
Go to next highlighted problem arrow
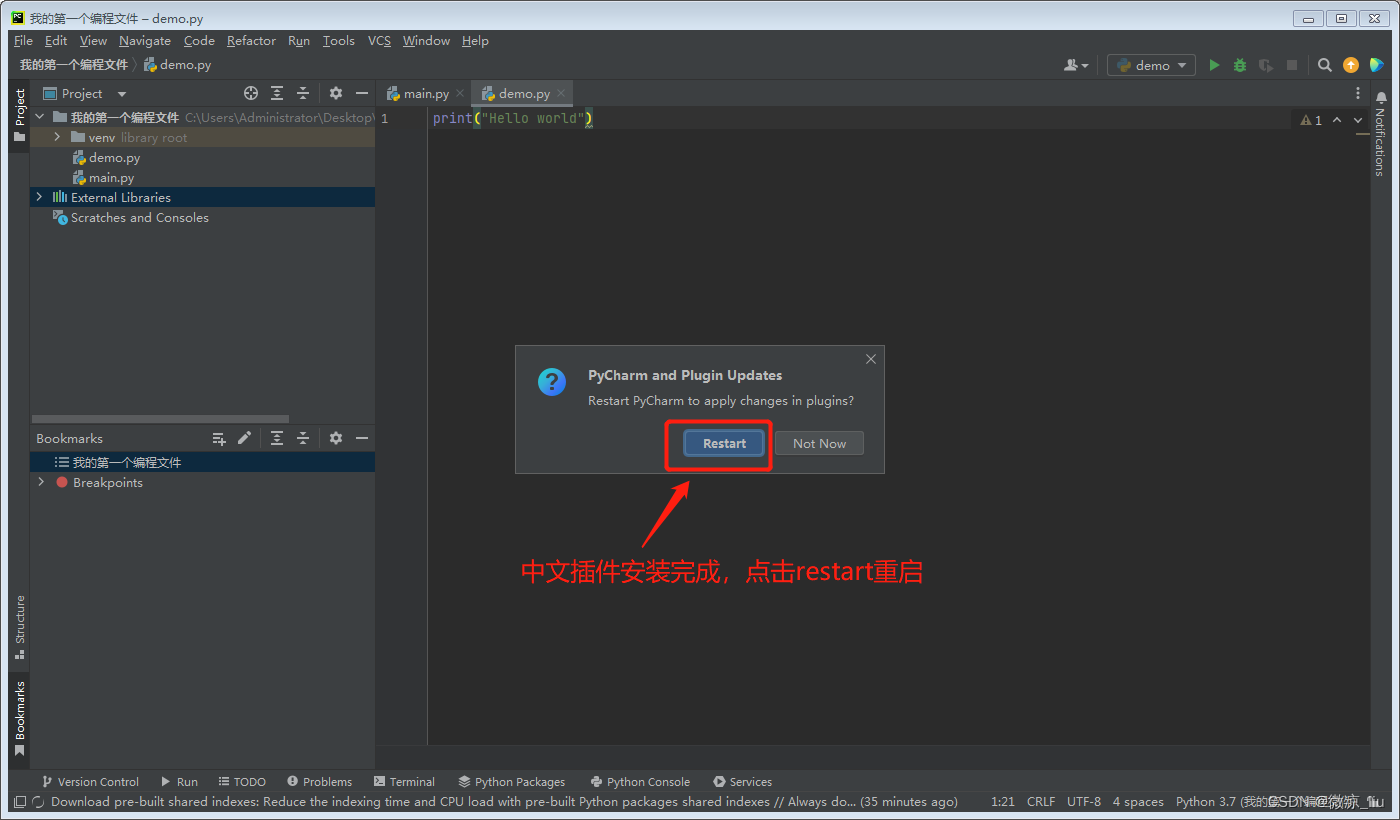1358,120
